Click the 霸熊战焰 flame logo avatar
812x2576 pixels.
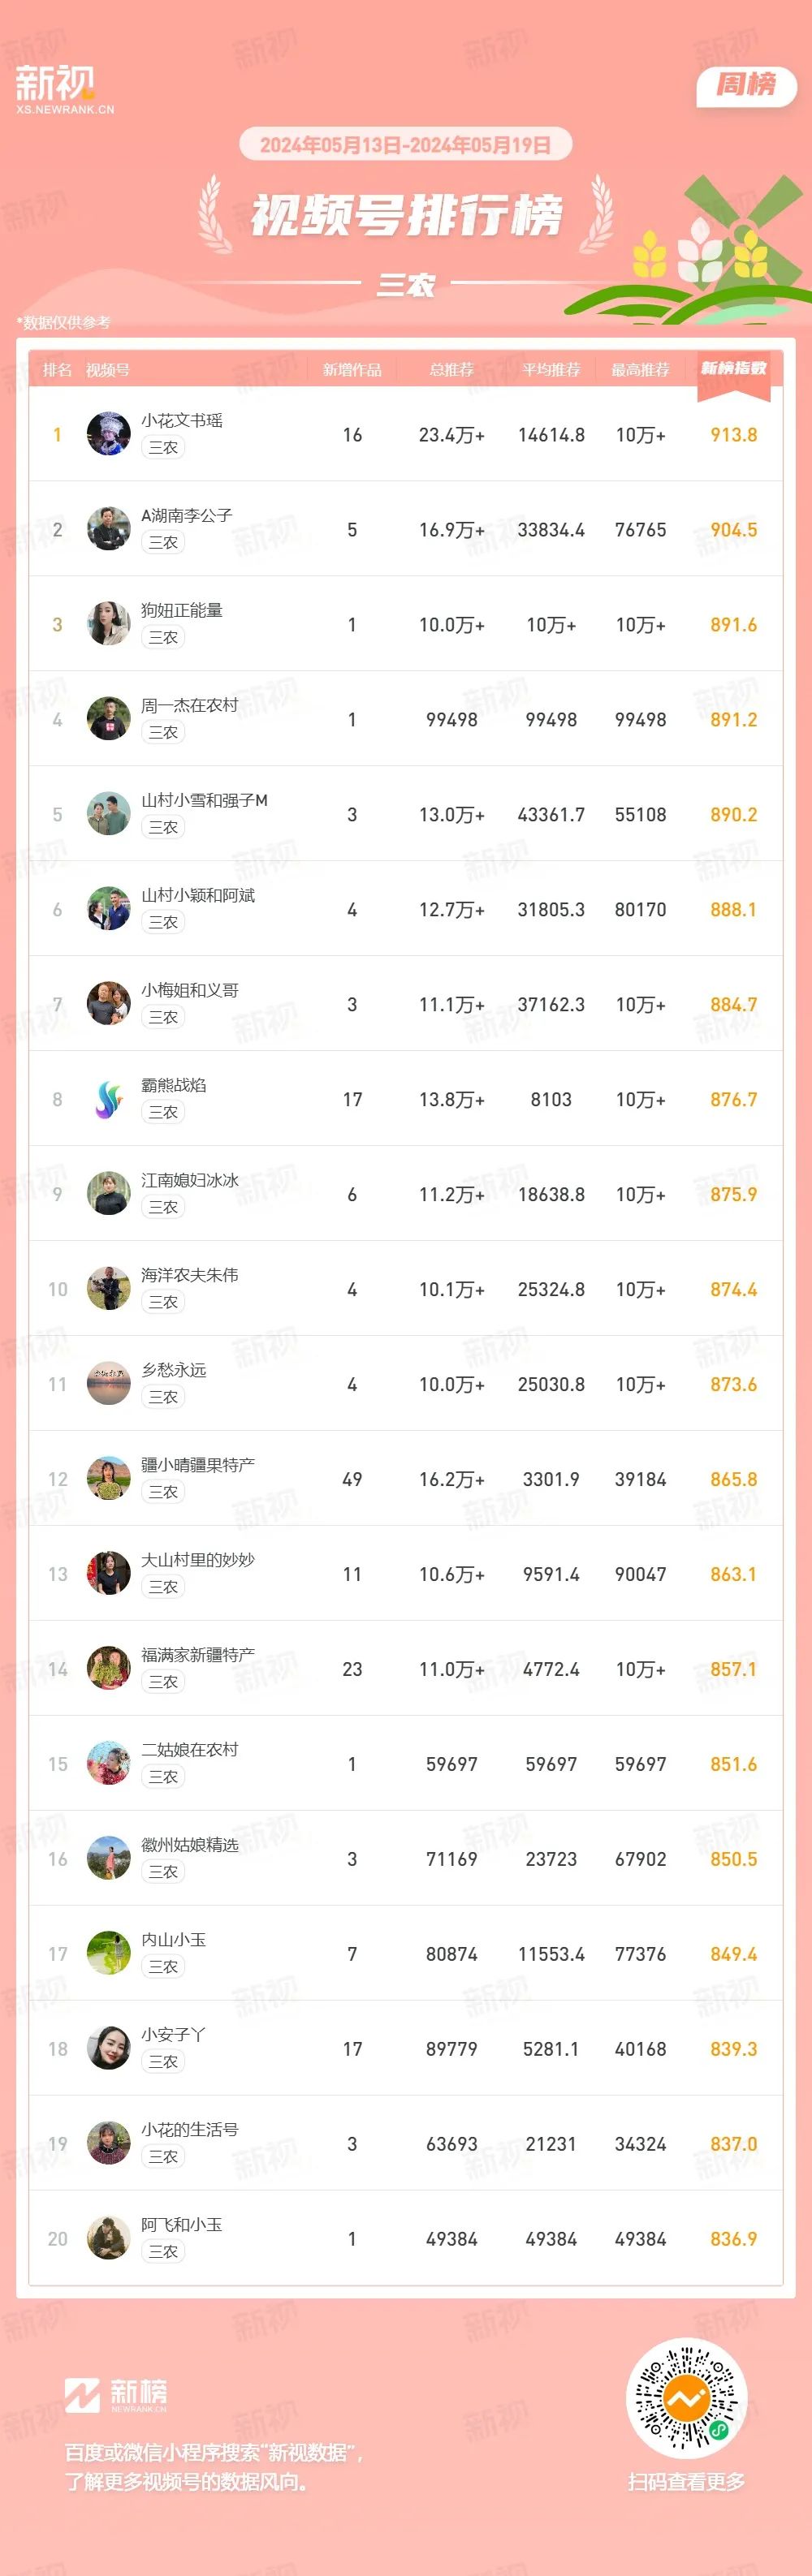click(x=109, y=1099)
